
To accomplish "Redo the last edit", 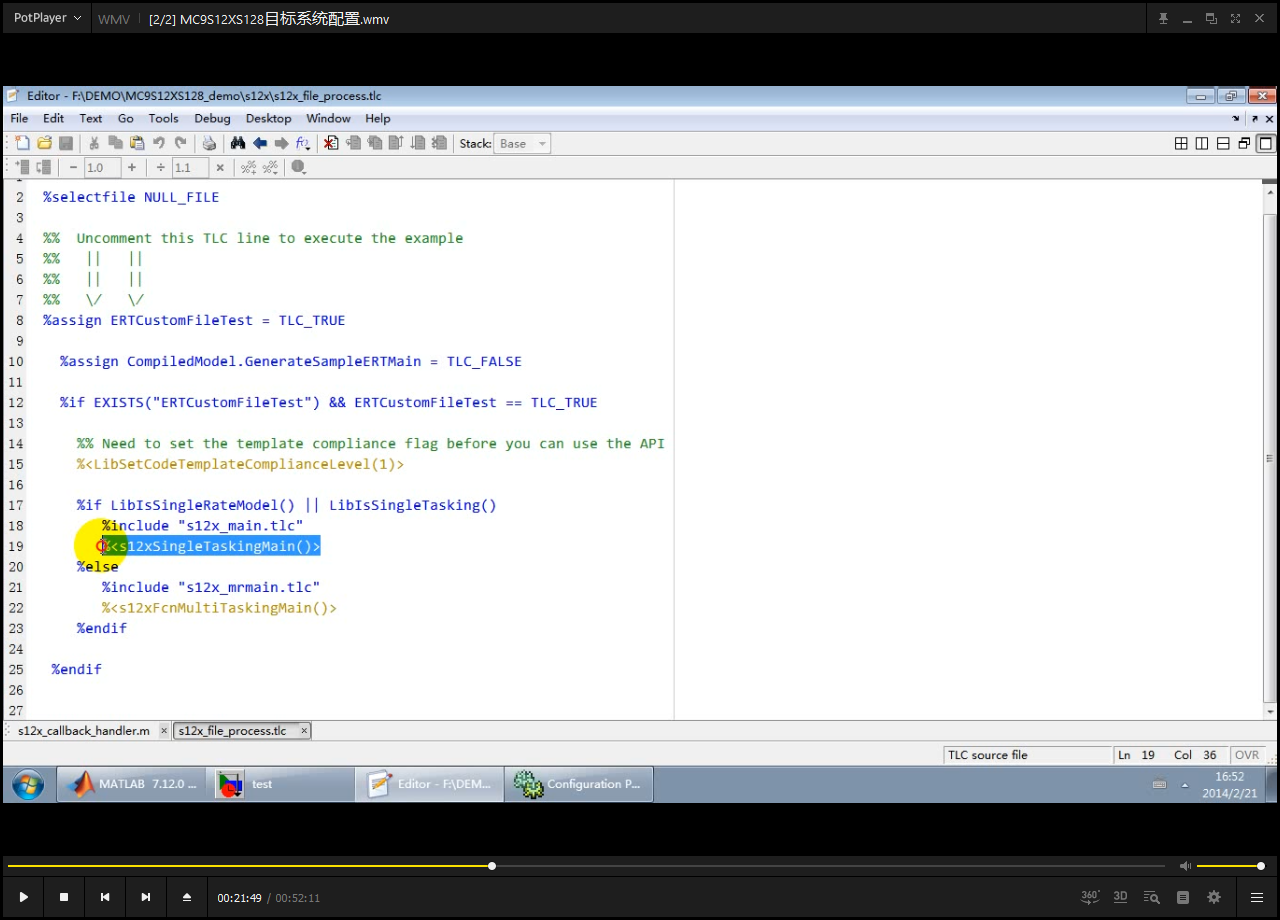I will pyautogui.click(x=181, y=144).
